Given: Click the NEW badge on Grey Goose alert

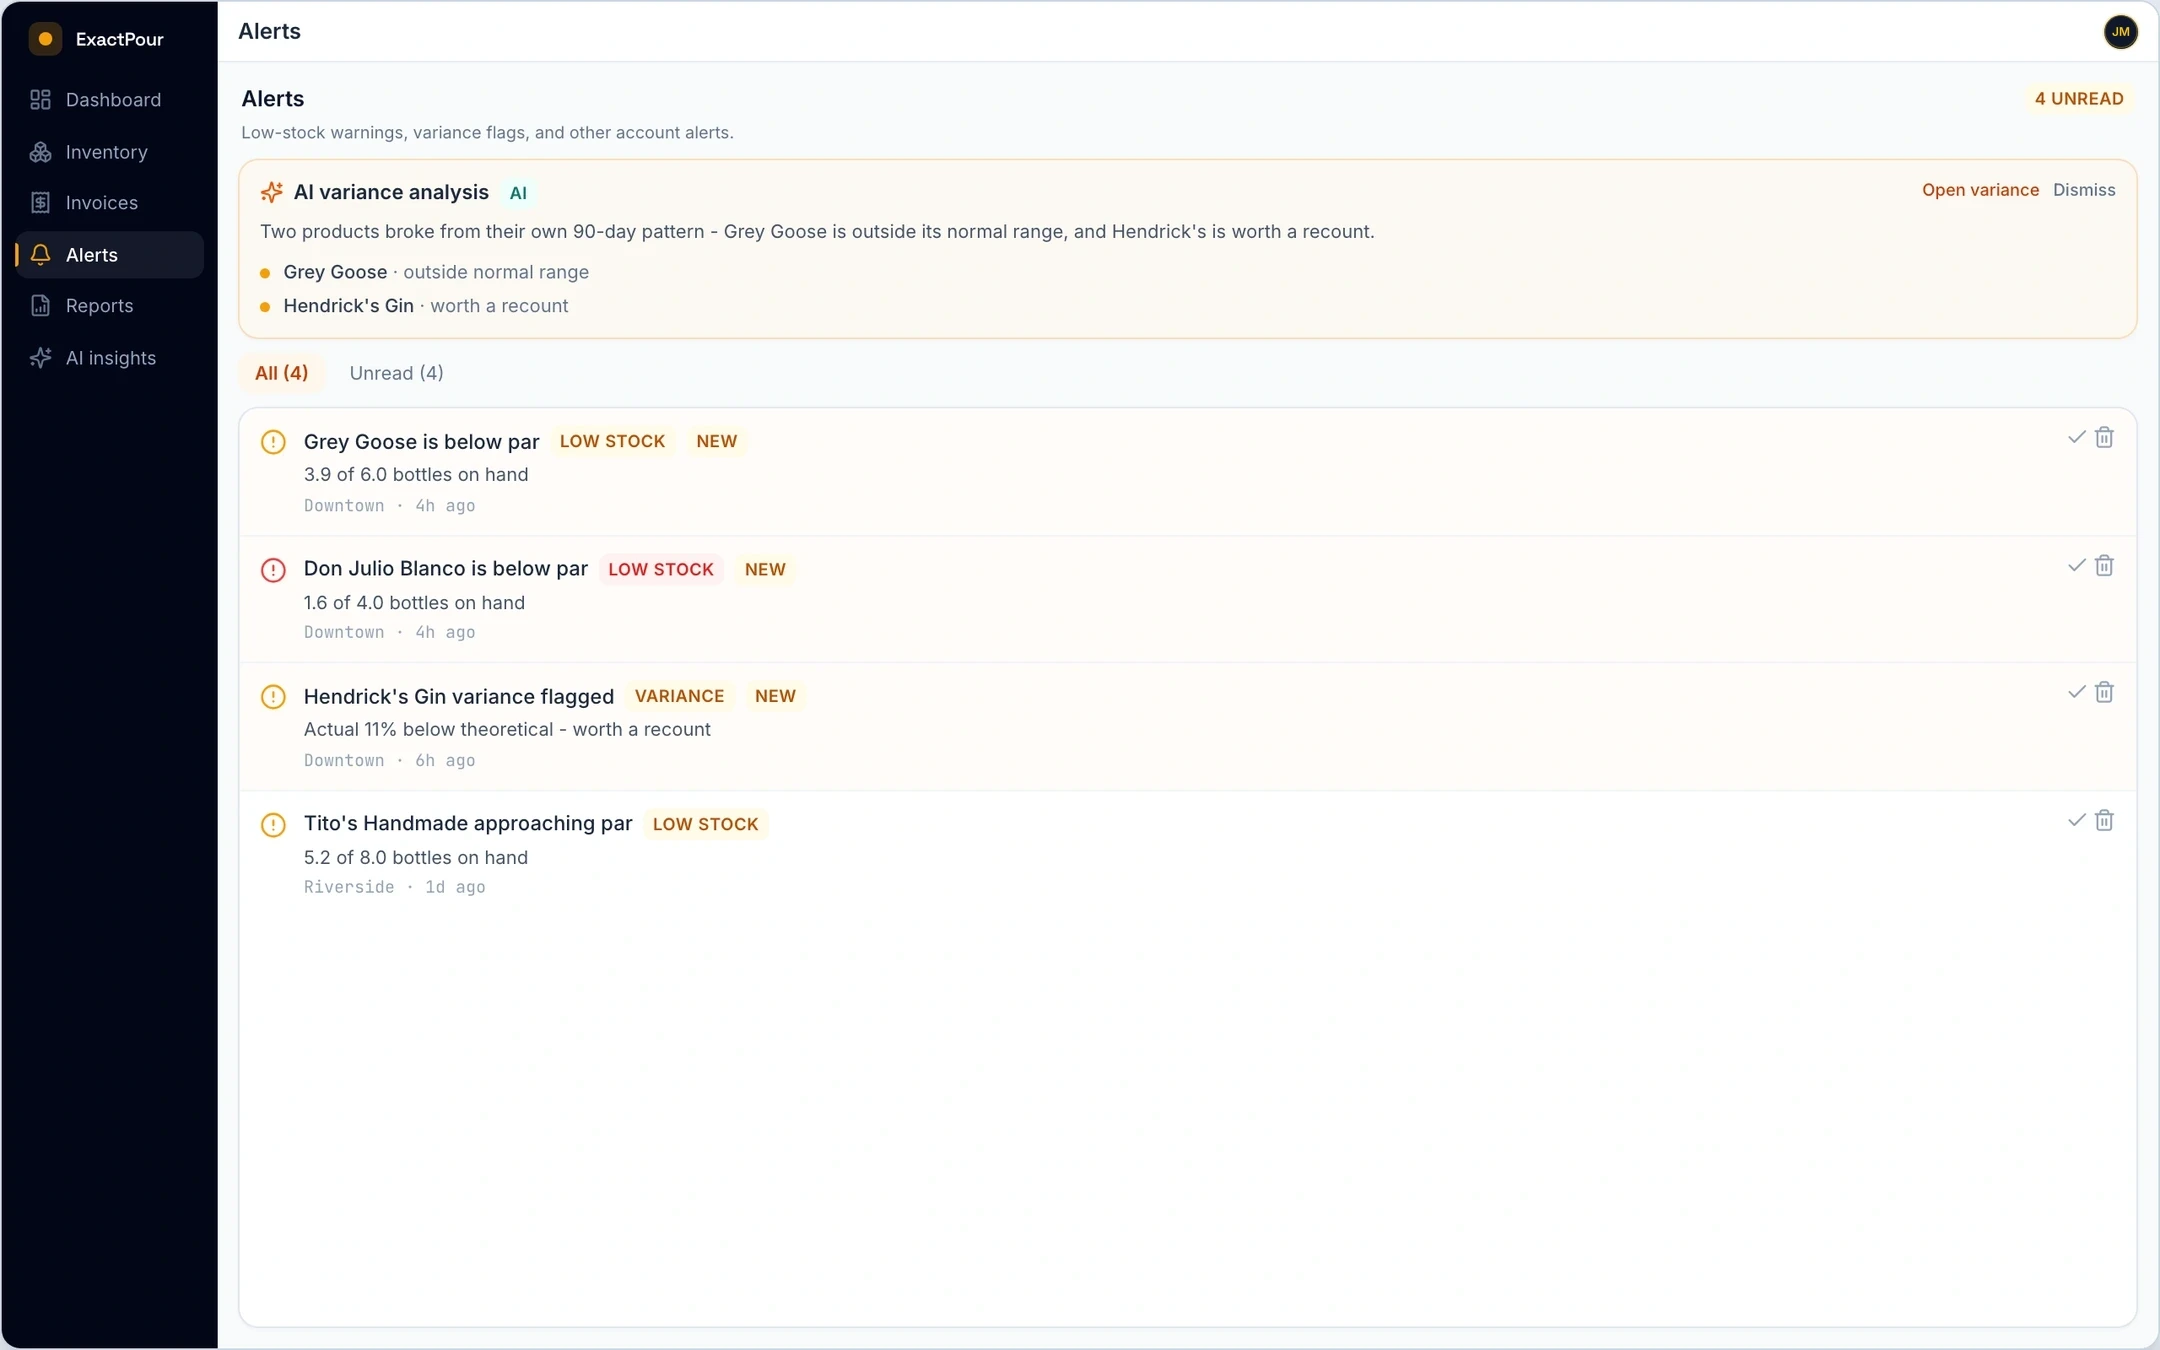Looking at the screenshot, I should tap(716, 441).
